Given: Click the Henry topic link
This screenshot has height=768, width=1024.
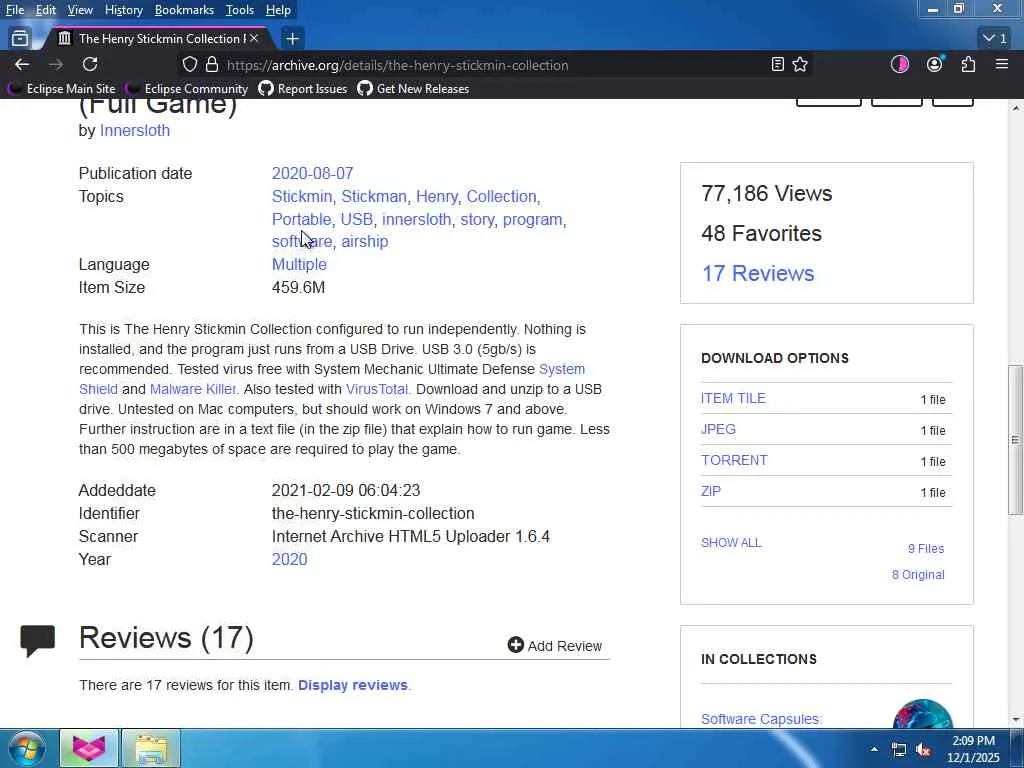Looking at the screenshot, I should coord(436,197).
